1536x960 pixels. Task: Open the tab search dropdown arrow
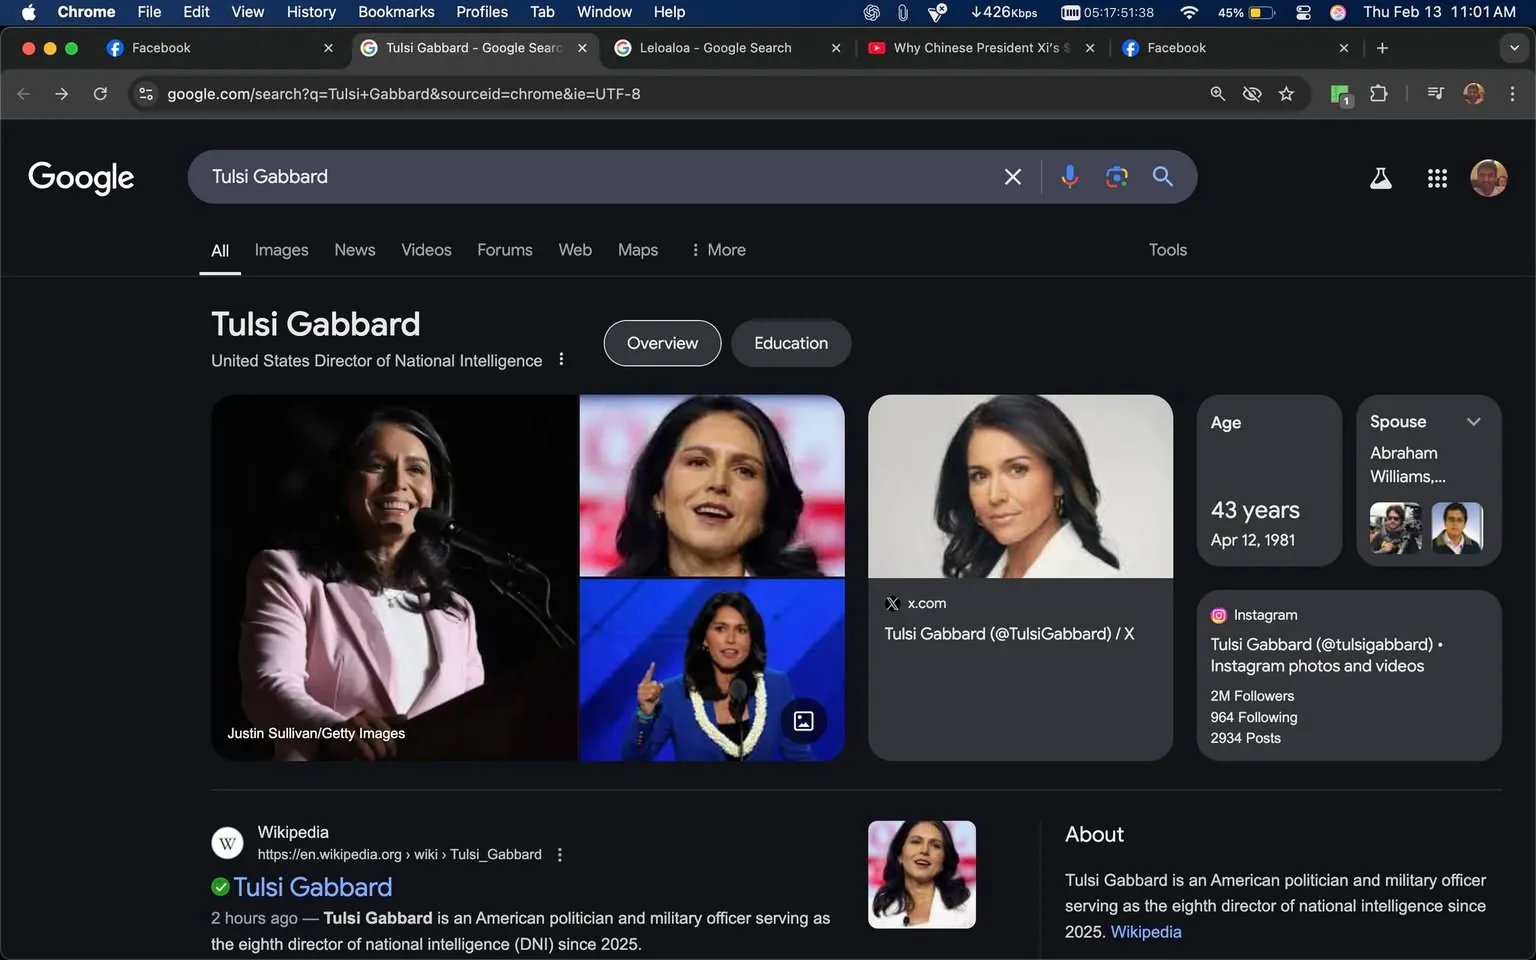tap(1513, 47)
